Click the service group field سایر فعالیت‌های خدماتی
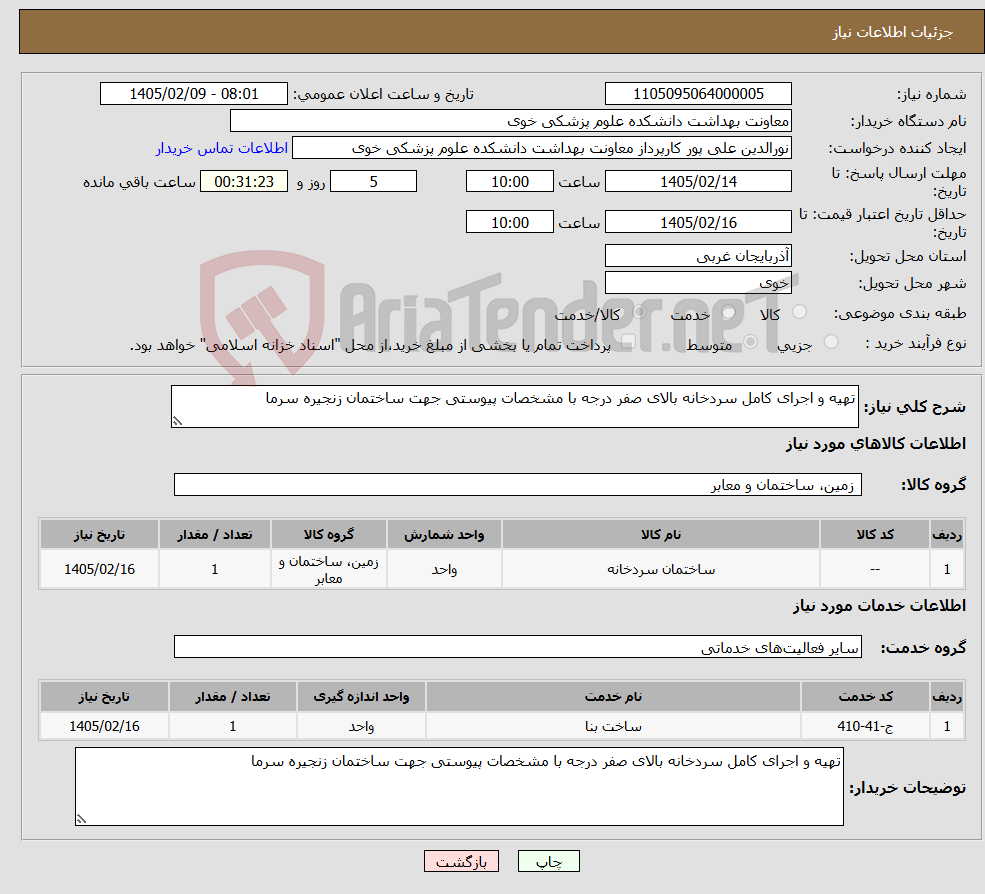This screenshot has width=985, height=894. 518,646
